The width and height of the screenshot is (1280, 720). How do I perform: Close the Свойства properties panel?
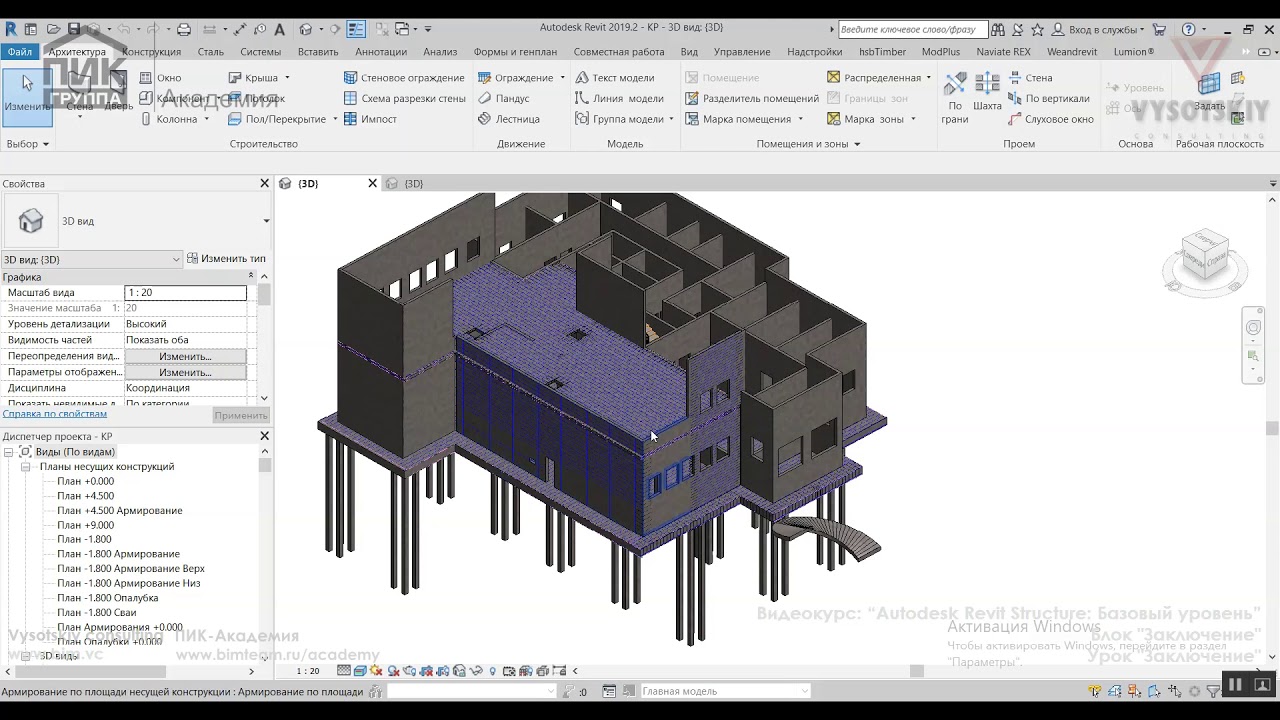[265, 184]
